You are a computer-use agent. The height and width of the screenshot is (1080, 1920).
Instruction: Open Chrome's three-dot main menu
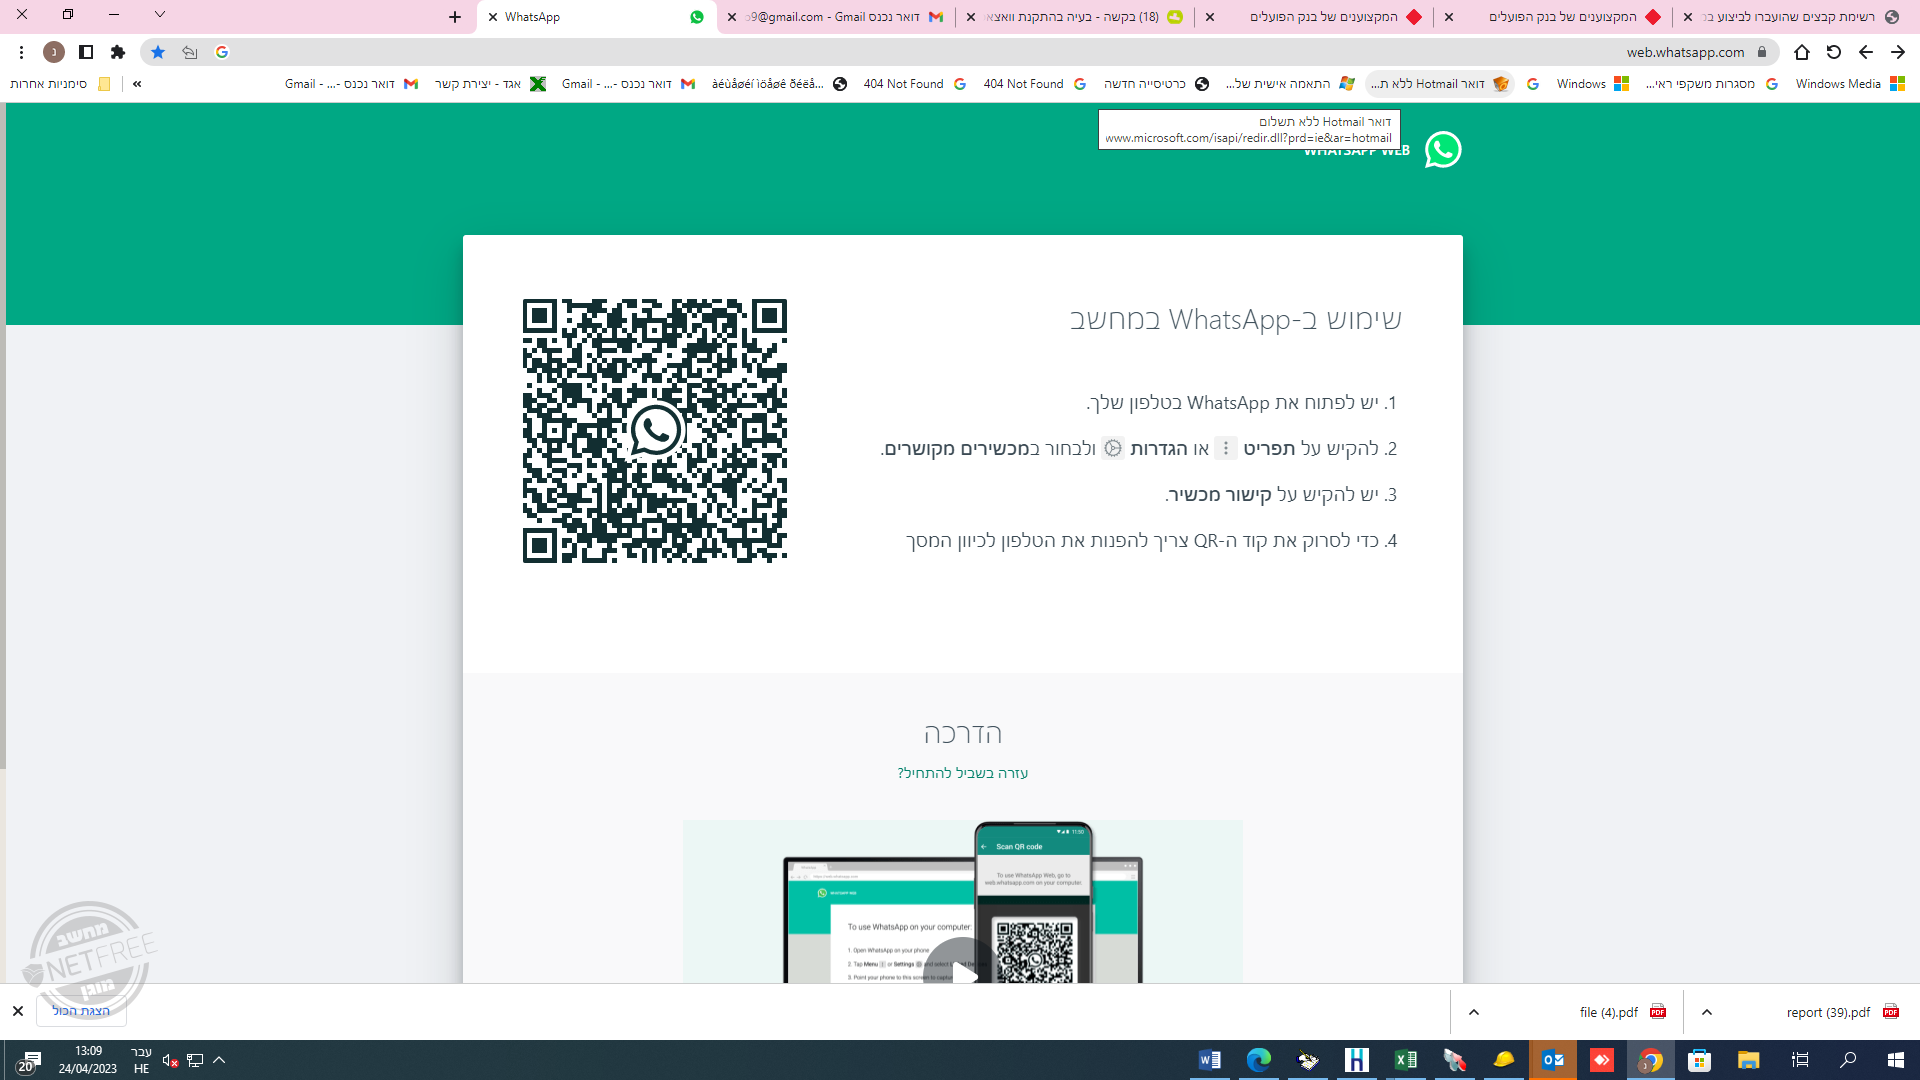point(21,52)
